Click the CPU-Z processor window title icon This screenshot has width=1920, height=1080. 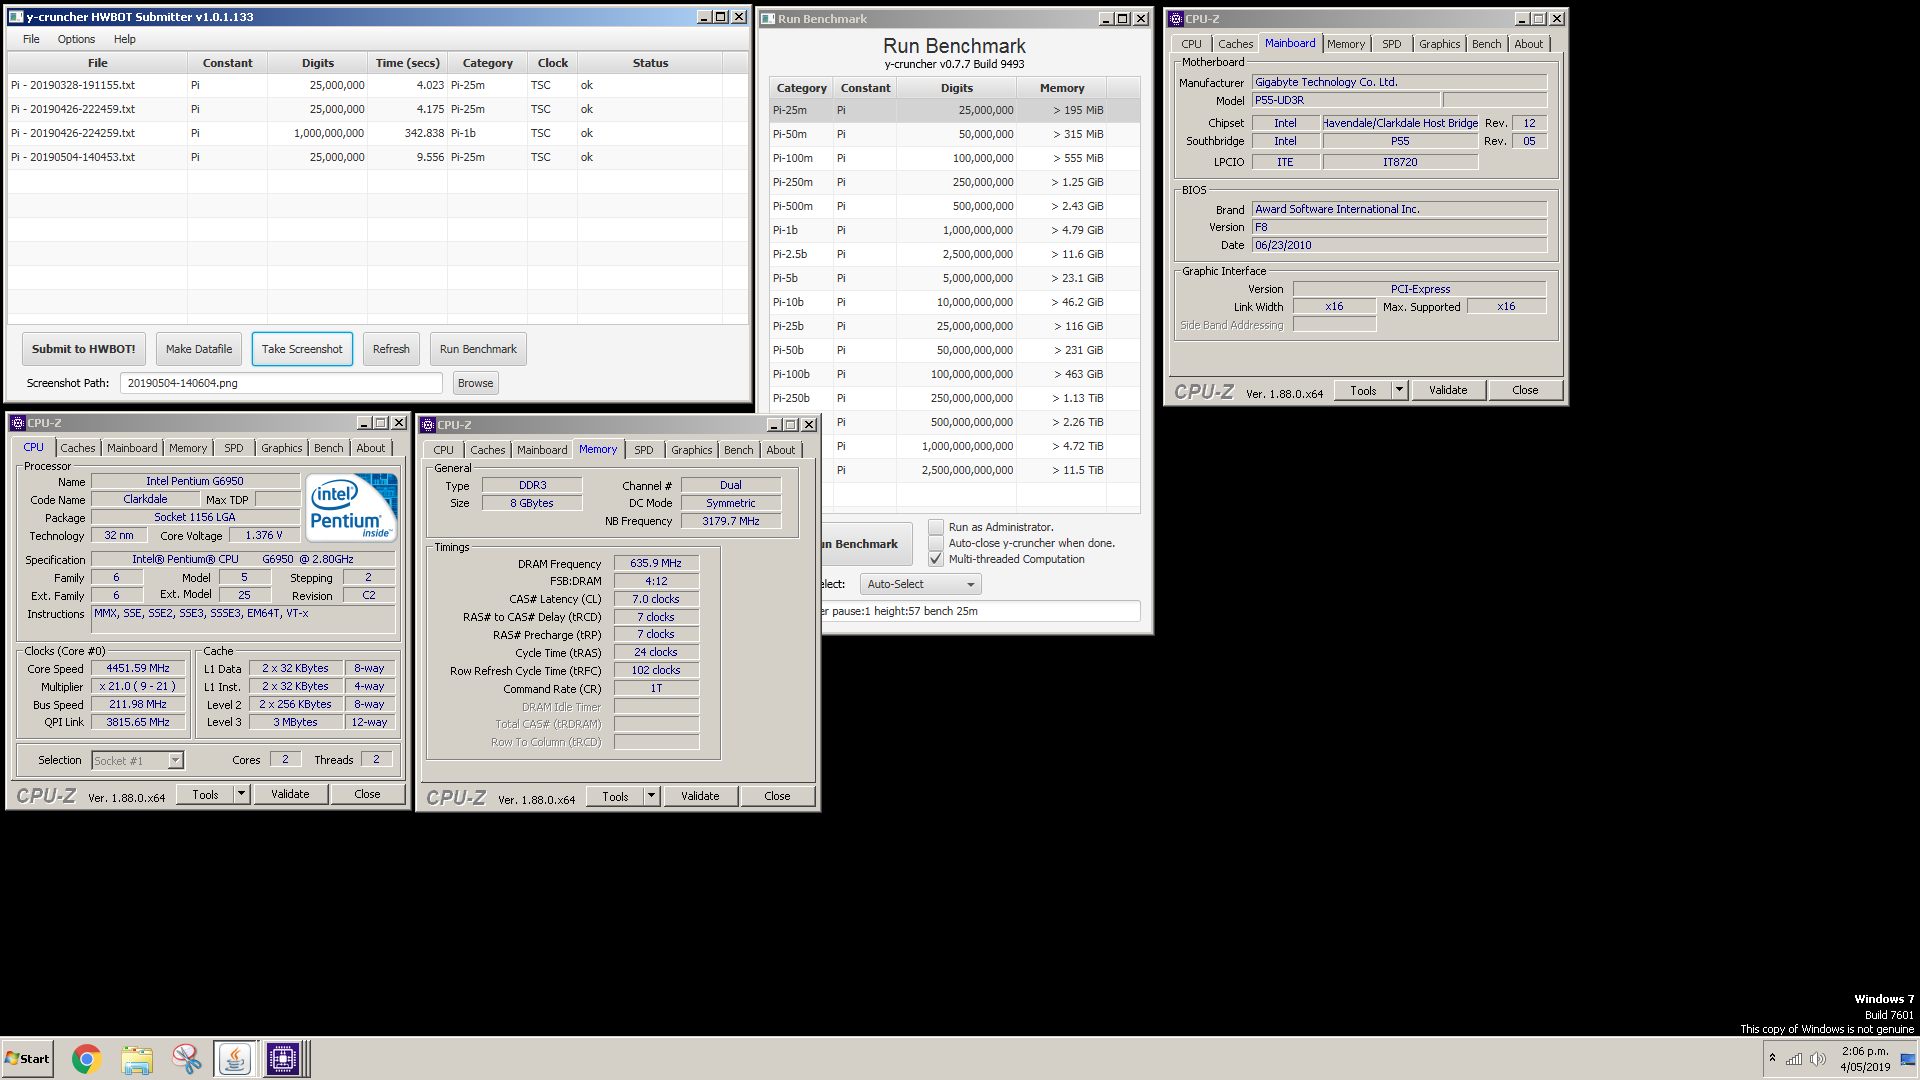[18, 423]
